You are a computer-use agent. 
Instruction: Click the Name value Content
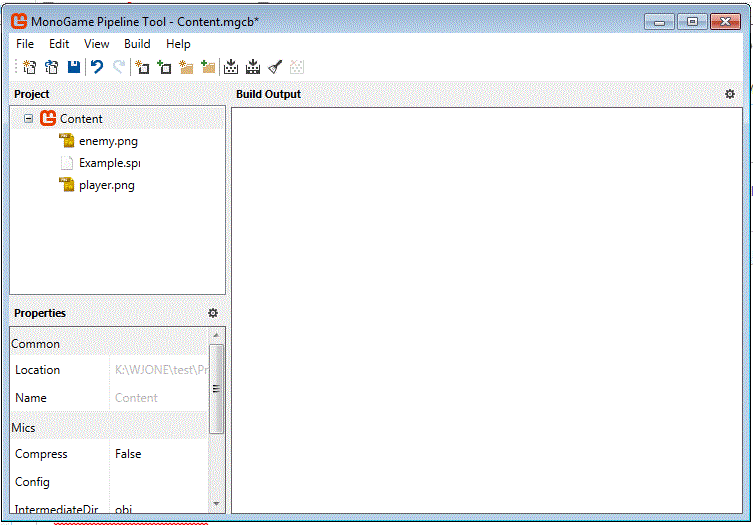pyautogui.click(x=136, y=398)
